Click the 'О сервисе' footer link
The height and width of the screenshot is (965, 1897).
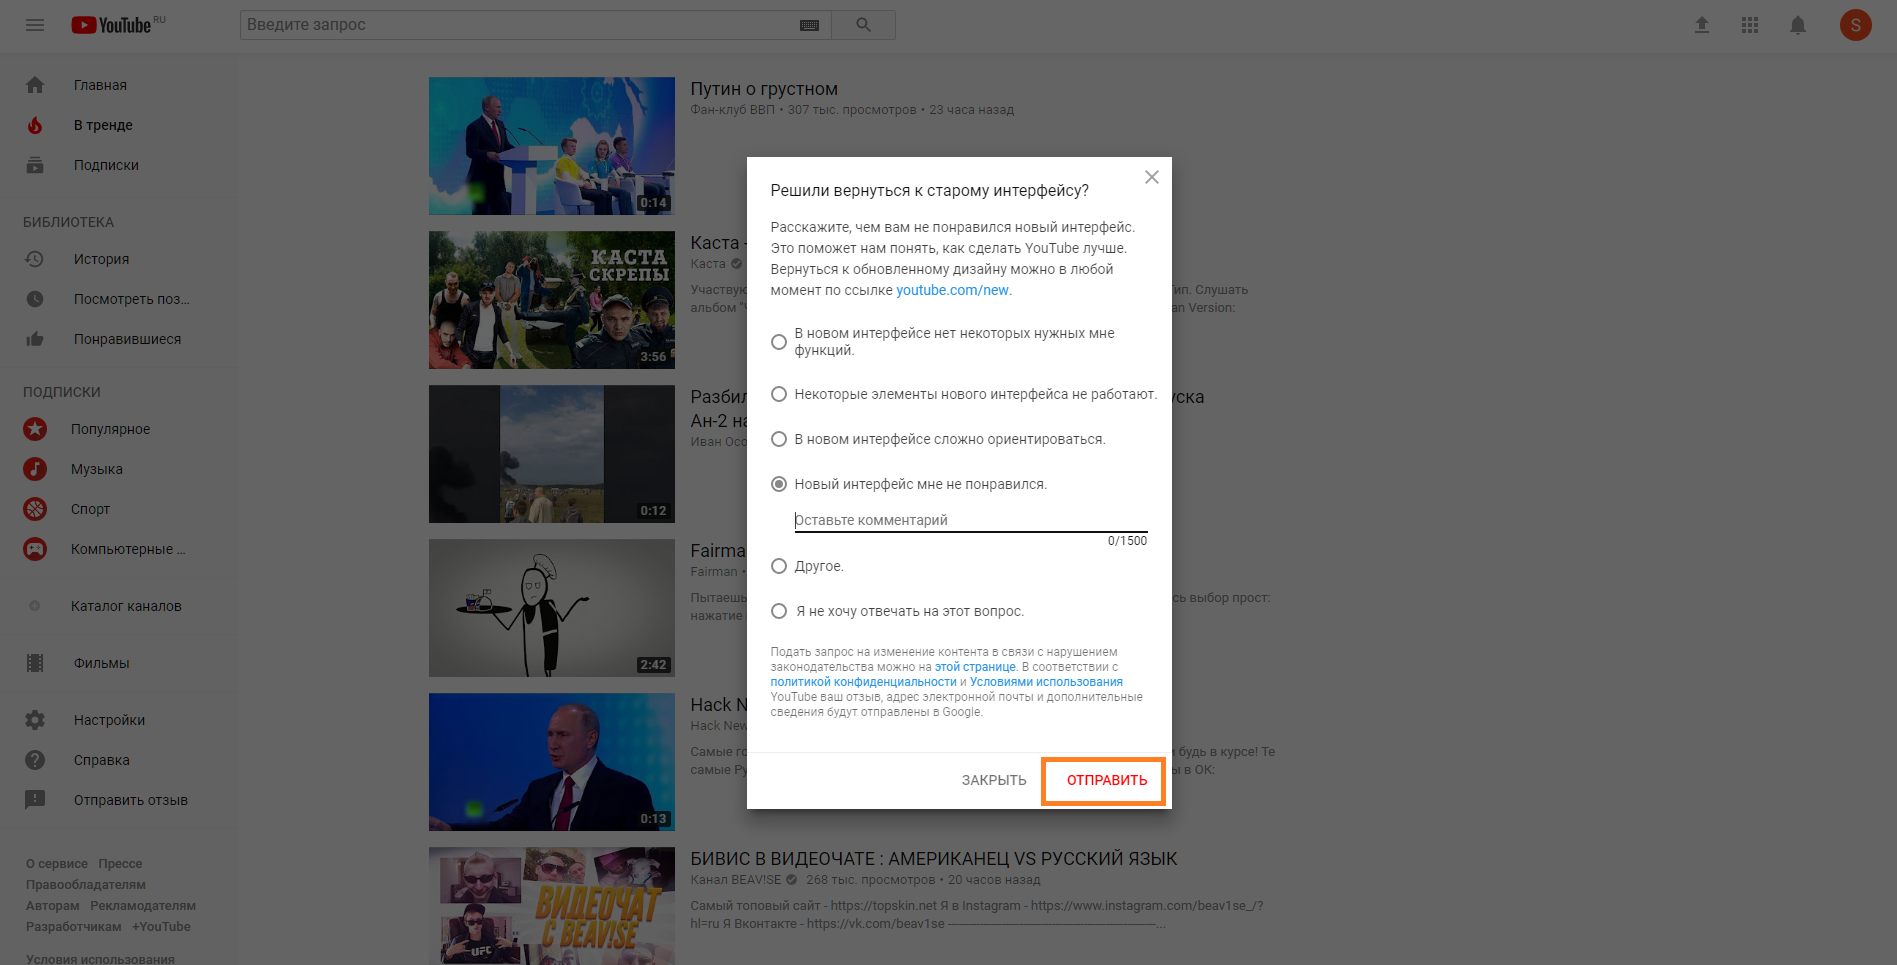pos(57,864)
